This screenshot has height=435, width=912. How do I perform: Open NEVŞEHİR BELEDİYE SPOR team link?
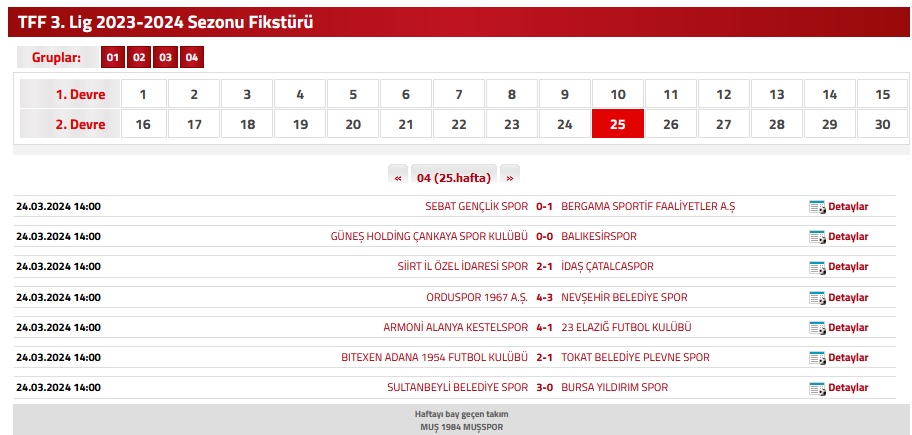click(624, 297)
